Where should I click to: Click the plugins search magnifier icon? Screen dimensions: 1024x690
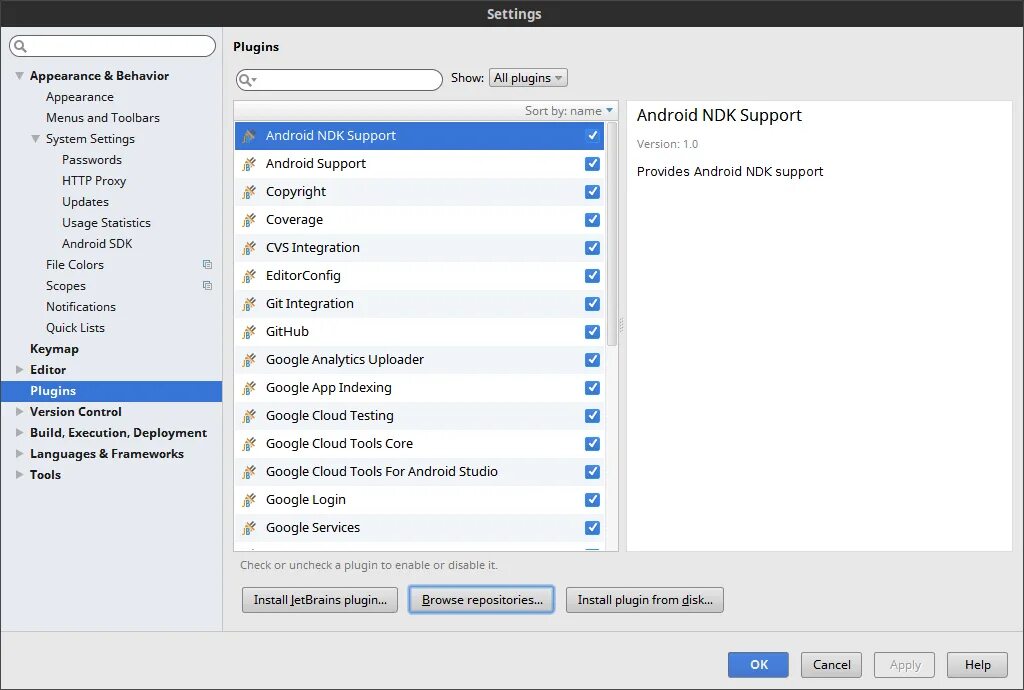tap(246, 80)
